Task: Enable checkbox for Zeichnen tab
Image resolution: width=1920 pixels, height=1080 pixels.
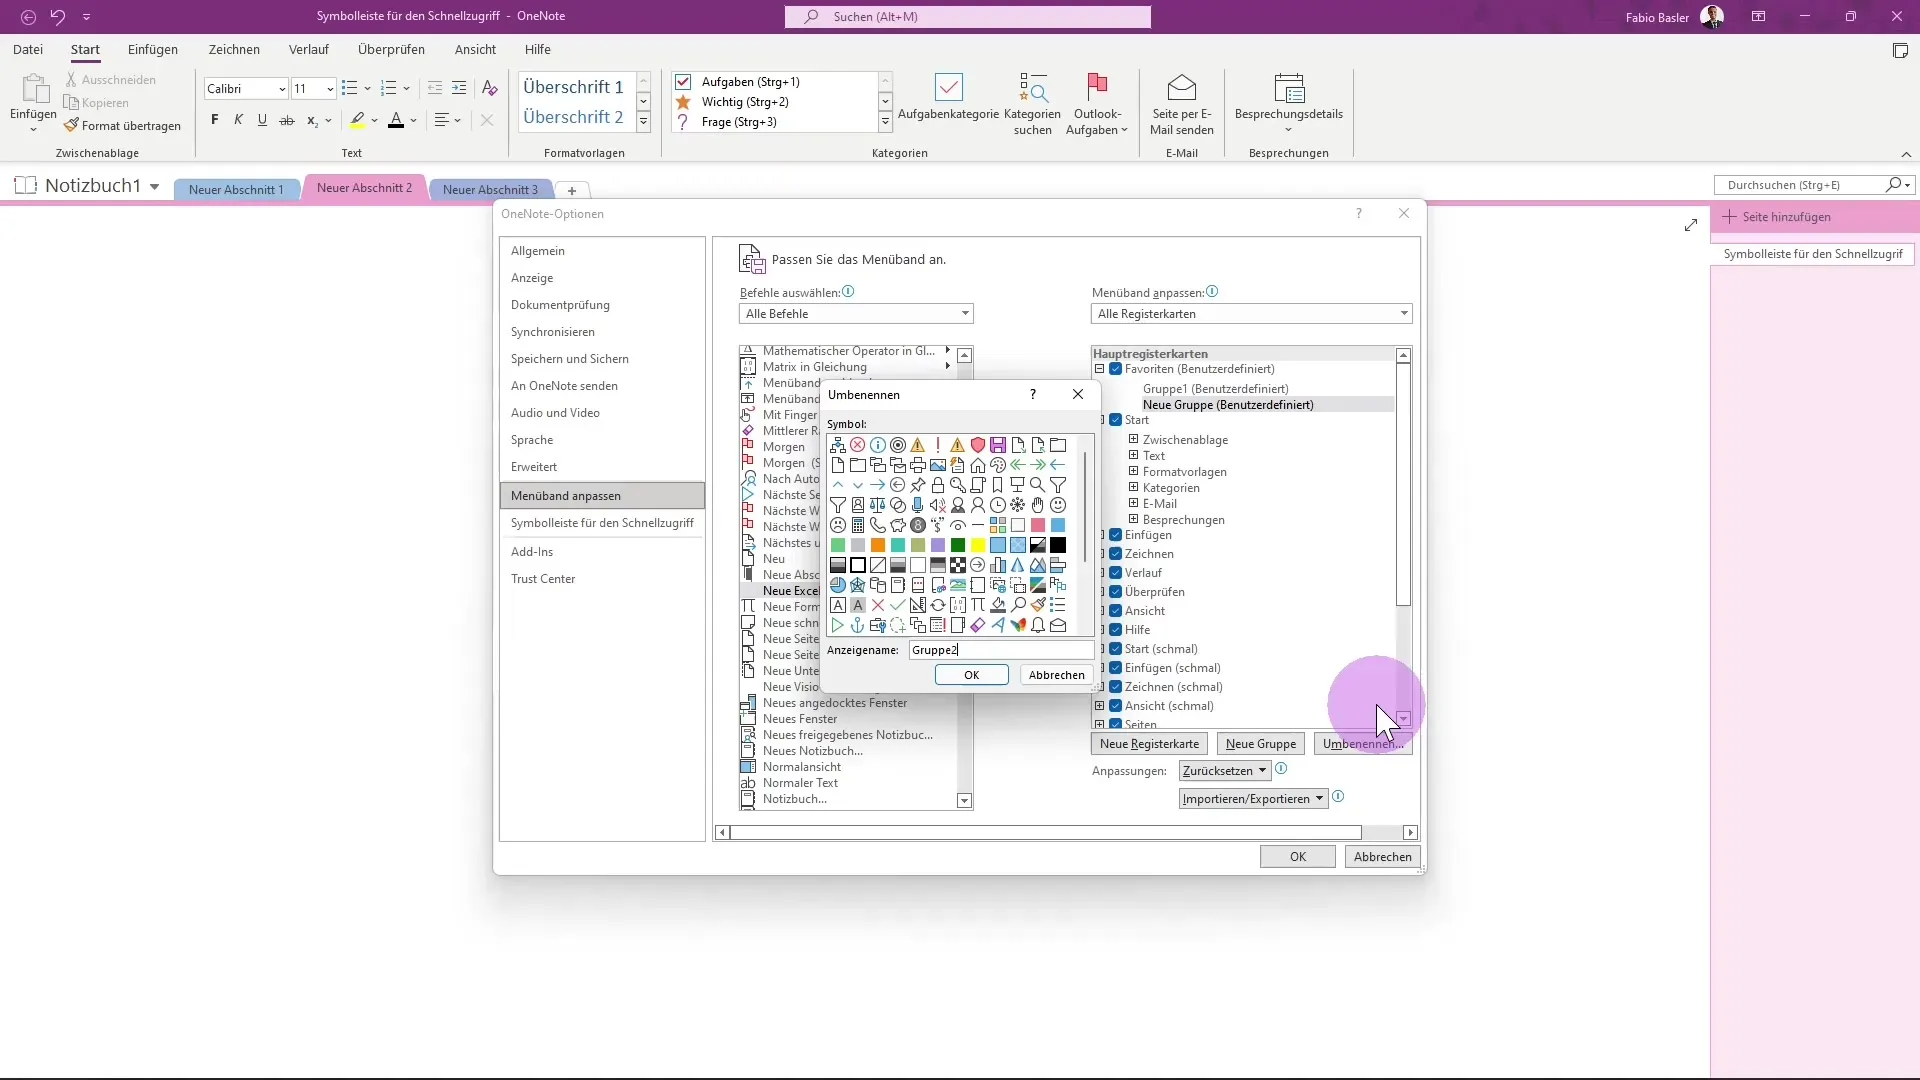Action: [1116, 553]
